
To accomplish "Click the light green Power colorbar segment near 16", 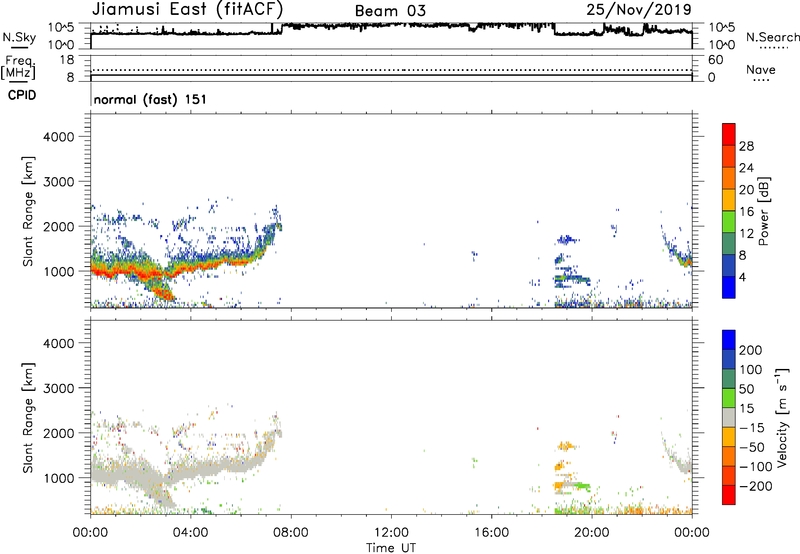I will 729,221.
